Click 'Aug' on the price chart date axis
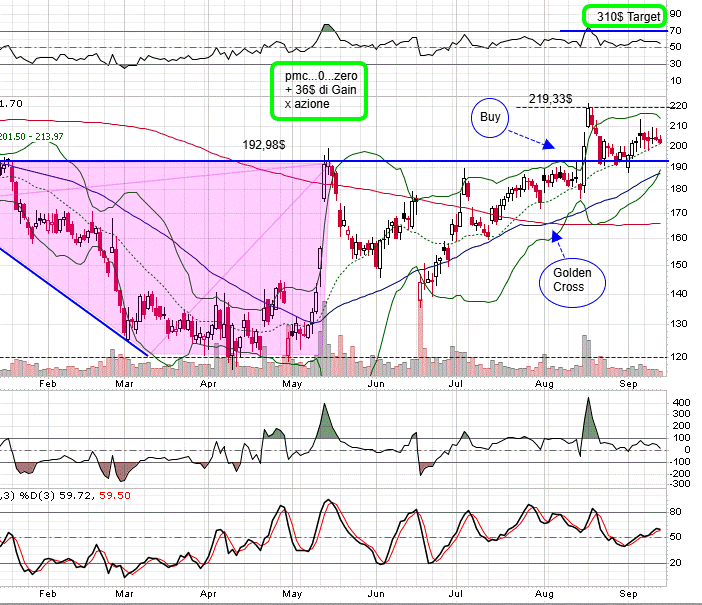Screen dimensions: 702x605 pos(544,384)
